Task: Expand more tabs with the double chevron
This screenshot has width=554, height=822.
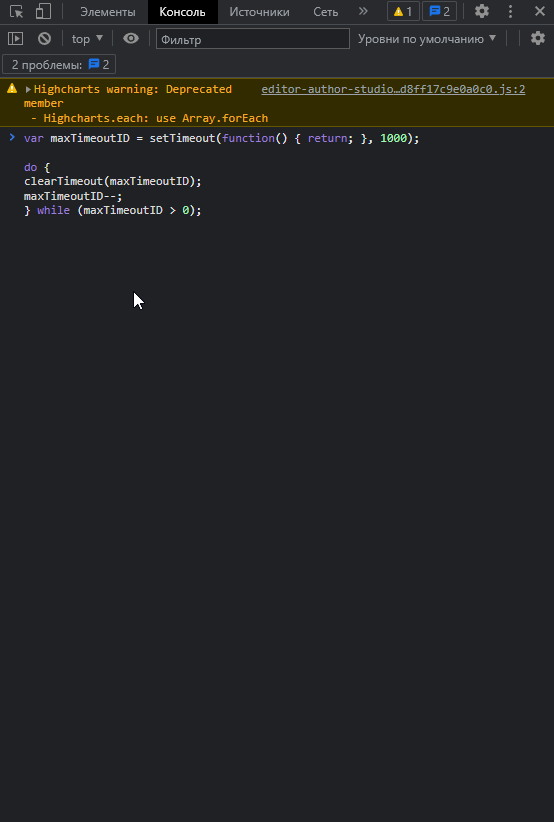Action: [x=363, y=11]
